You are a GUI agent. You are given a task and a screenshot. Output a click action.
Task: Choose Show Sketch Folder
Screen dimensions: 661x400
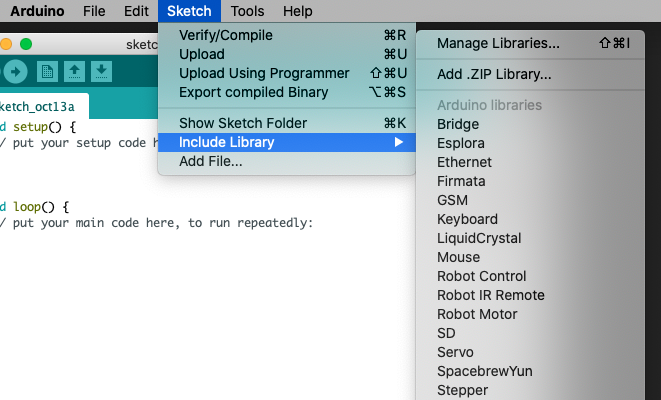coord(287,123)
